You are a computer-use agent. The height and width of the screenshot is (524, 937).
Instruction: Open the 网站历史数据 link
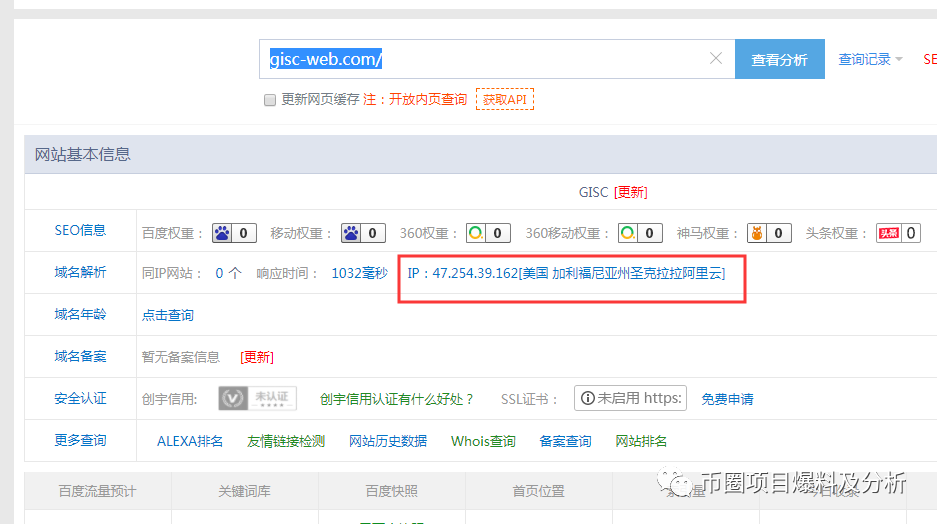(x=388, y=441)
